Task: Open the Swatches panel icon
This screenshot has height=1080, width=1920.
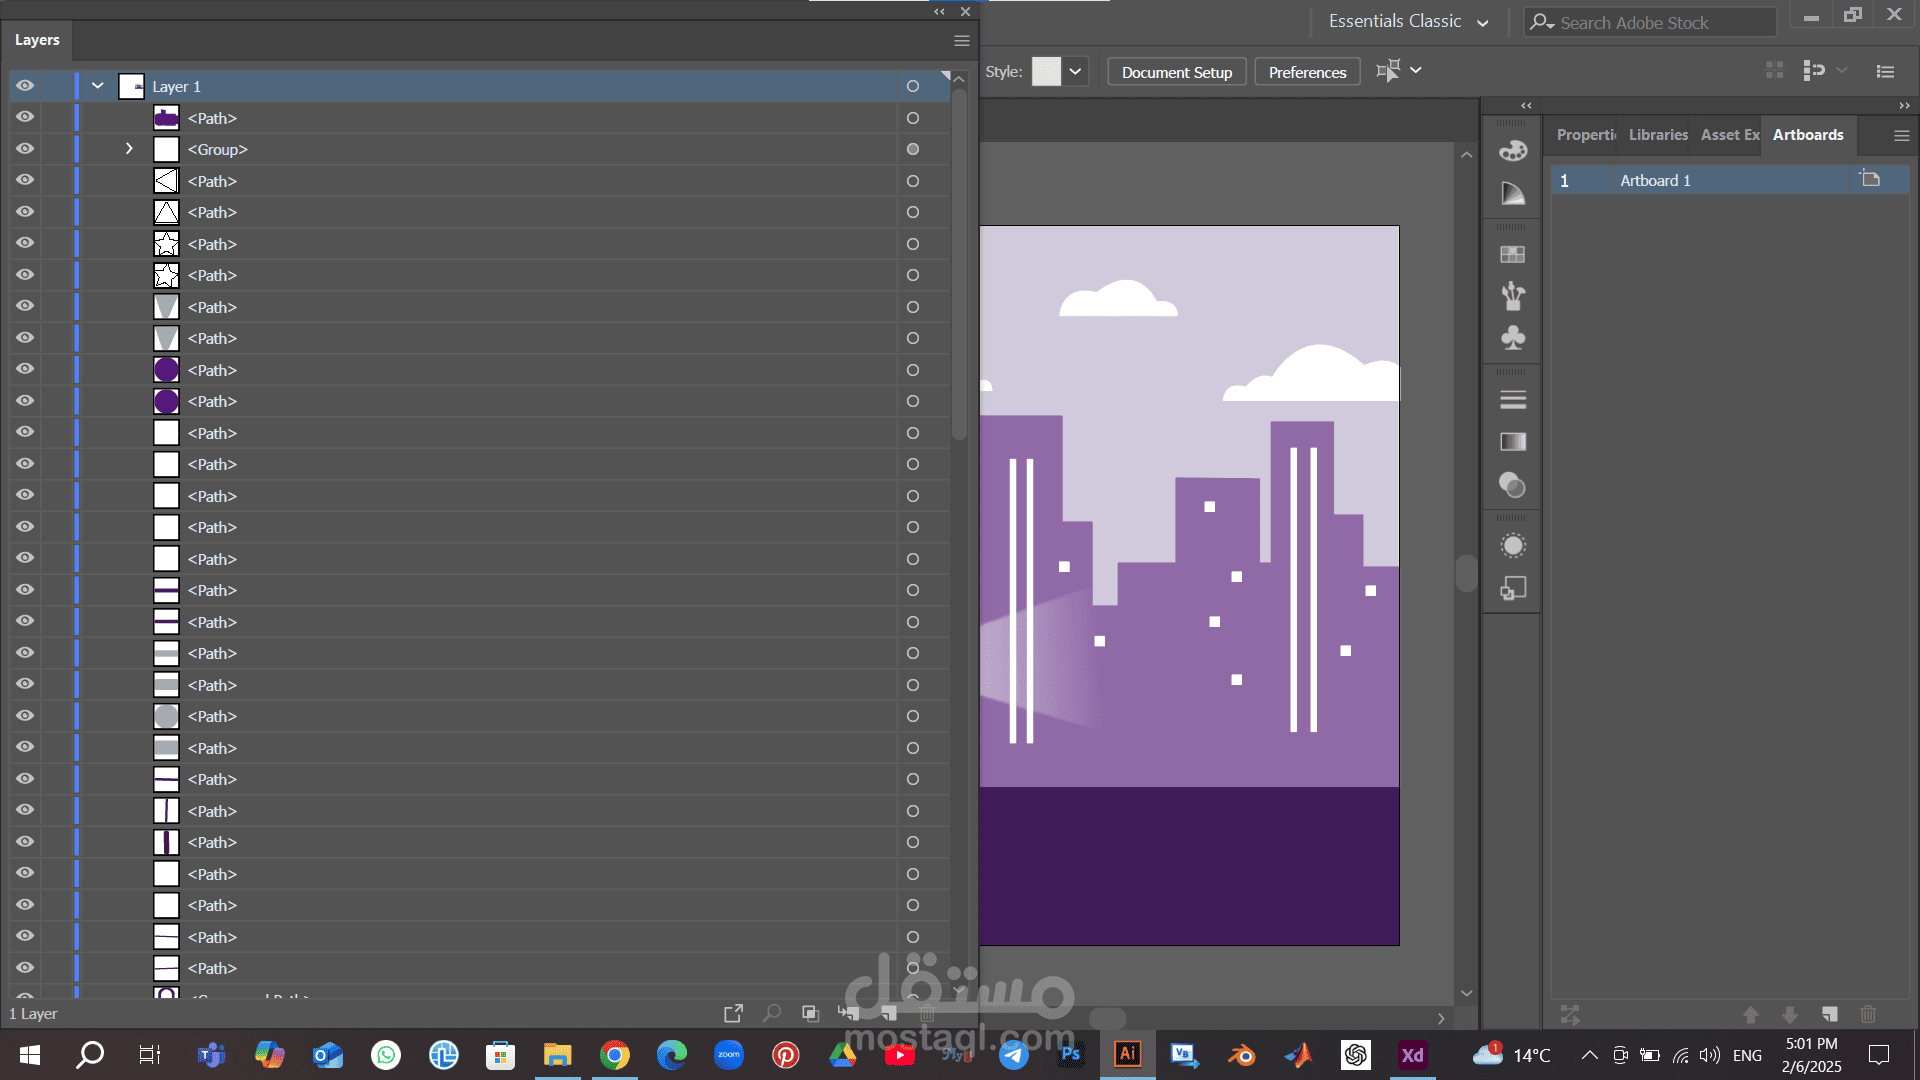Action: coord(1513,255)
